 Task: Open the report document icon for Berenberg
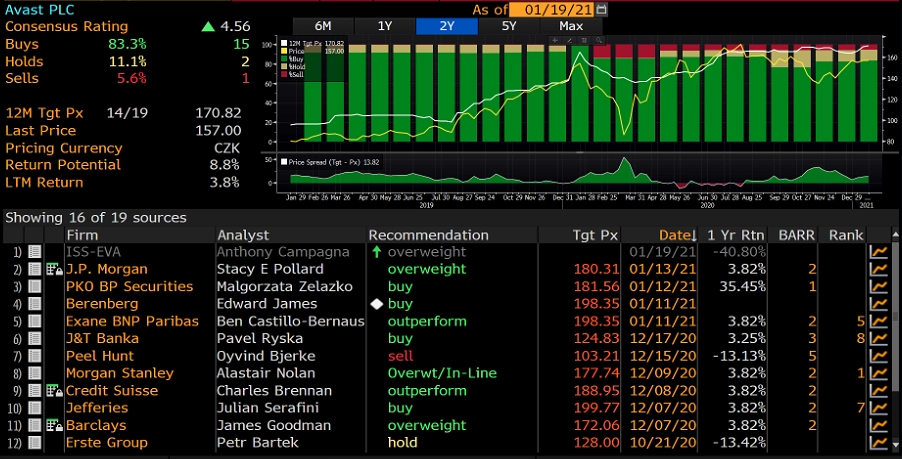tap(35, 304)
